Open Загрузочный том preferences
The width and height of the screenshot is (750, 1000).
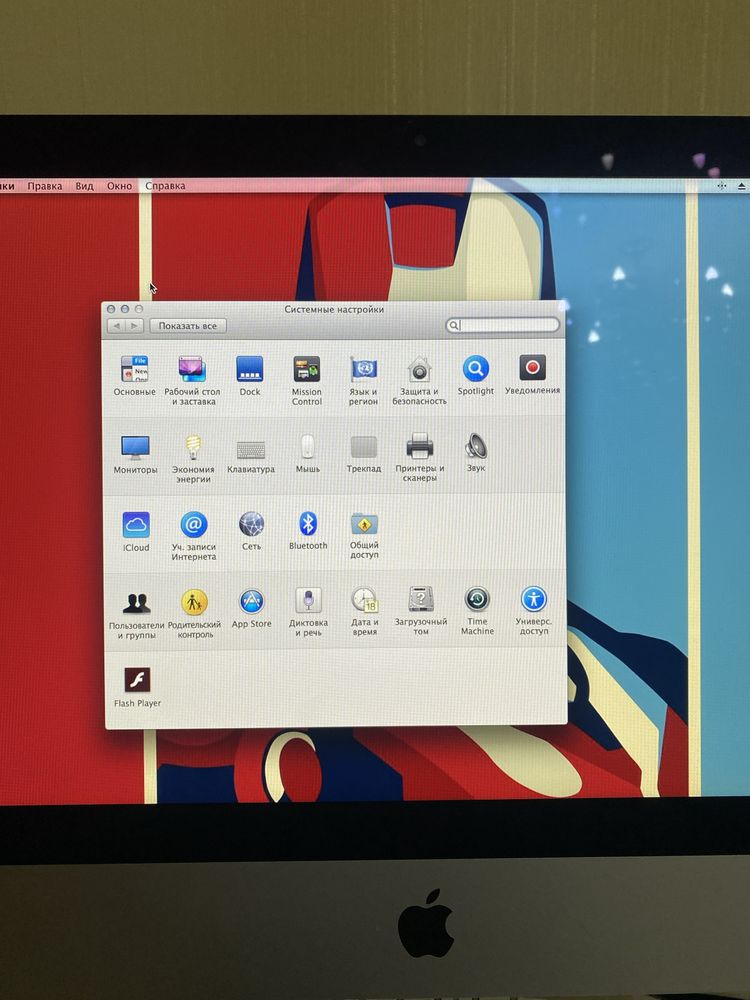(x=421, y=599)
